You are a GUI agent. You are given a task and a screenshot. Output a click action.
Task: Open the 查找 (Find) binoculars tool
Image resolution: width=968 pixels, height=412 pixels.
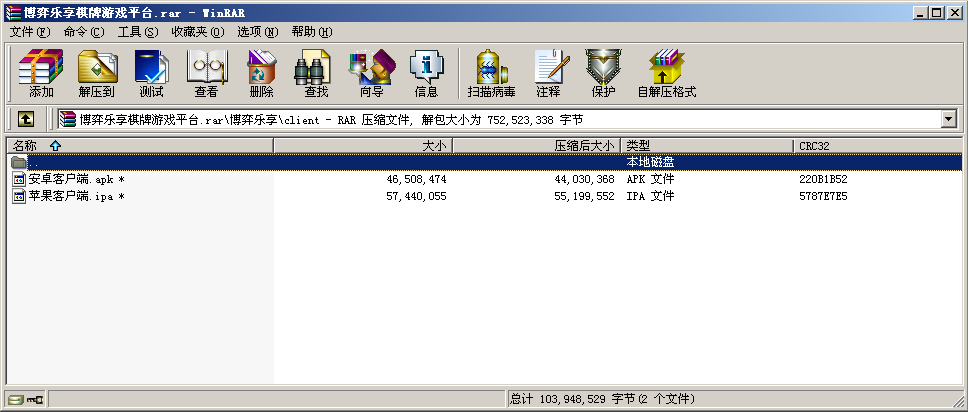coord(316,74)
